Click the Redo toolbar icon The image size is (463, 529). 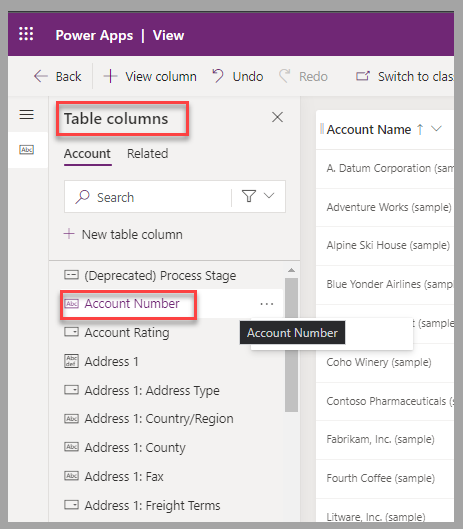coord(284,76)
